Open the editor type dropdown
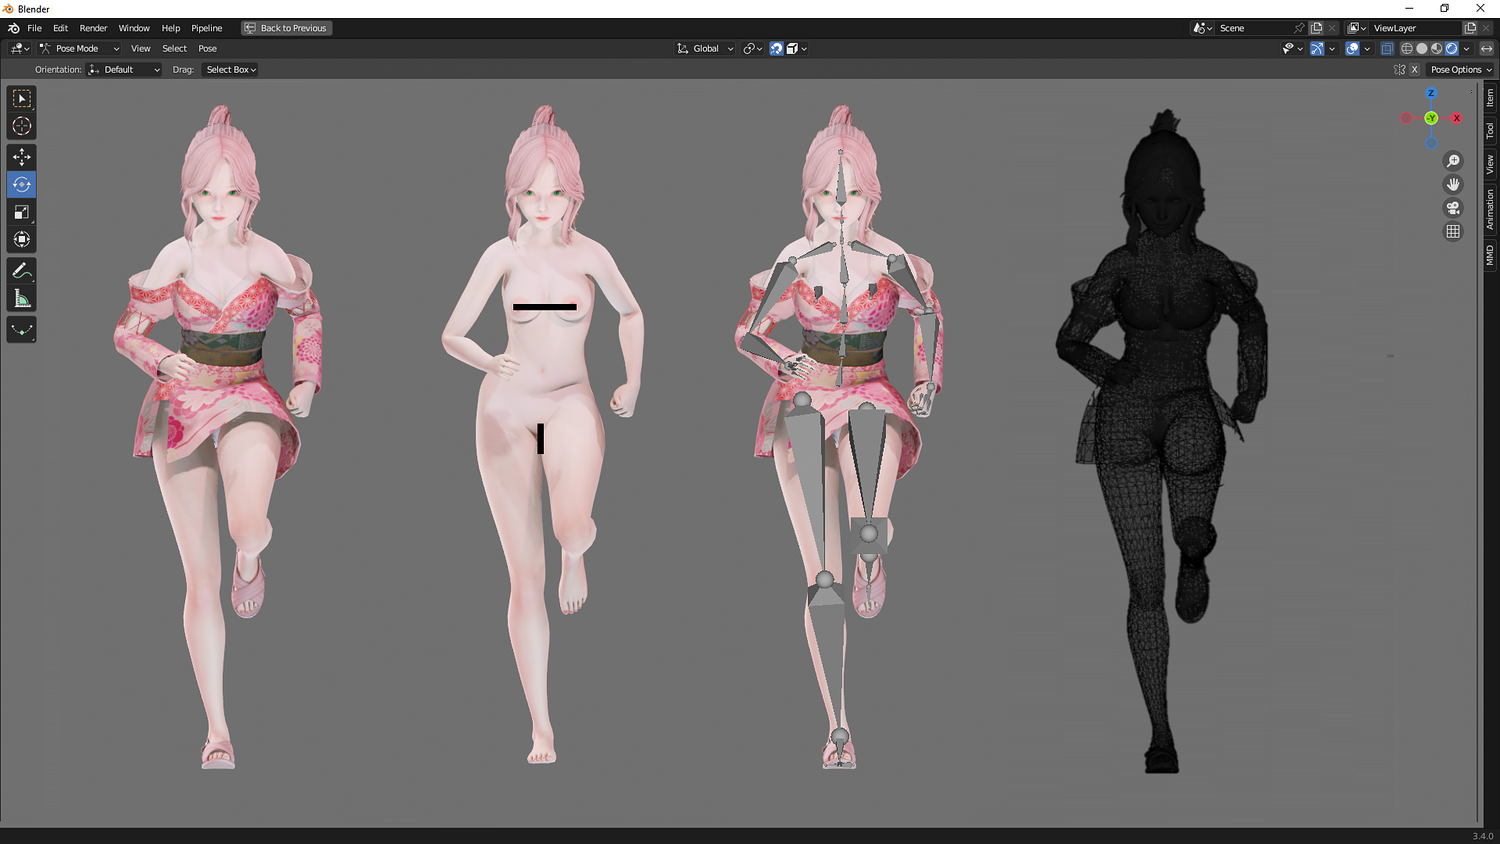The image size is (1500, 844). (x=19, y=48)
